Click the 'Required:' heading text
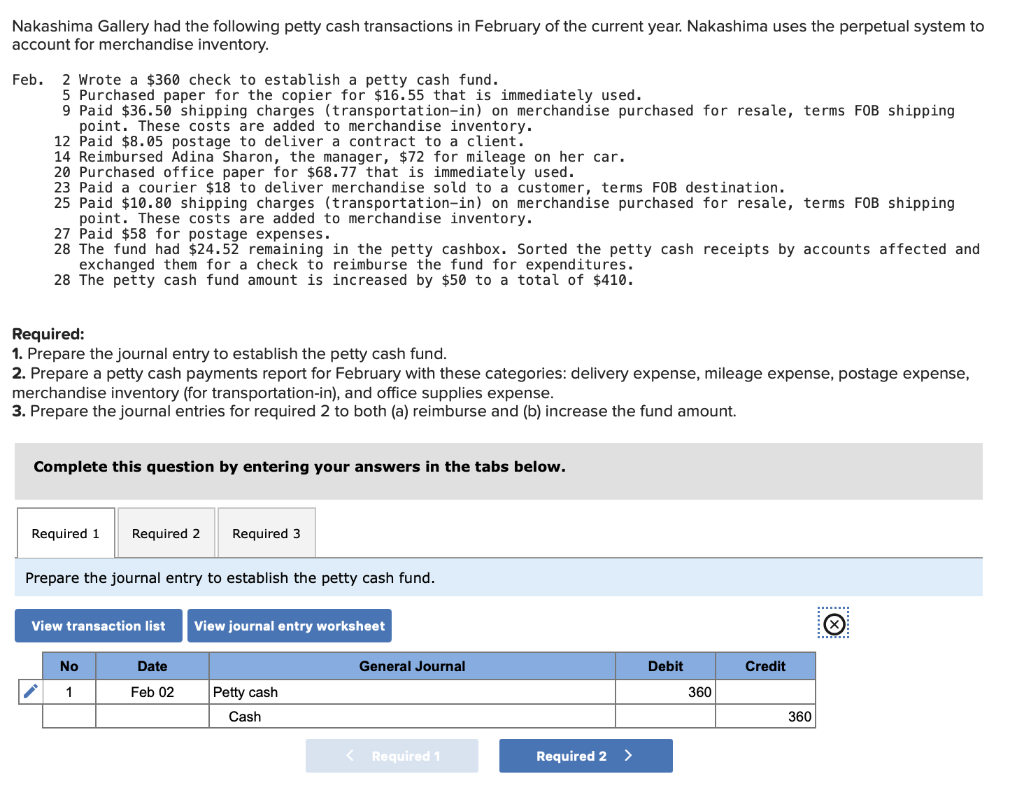 point(48,334)
